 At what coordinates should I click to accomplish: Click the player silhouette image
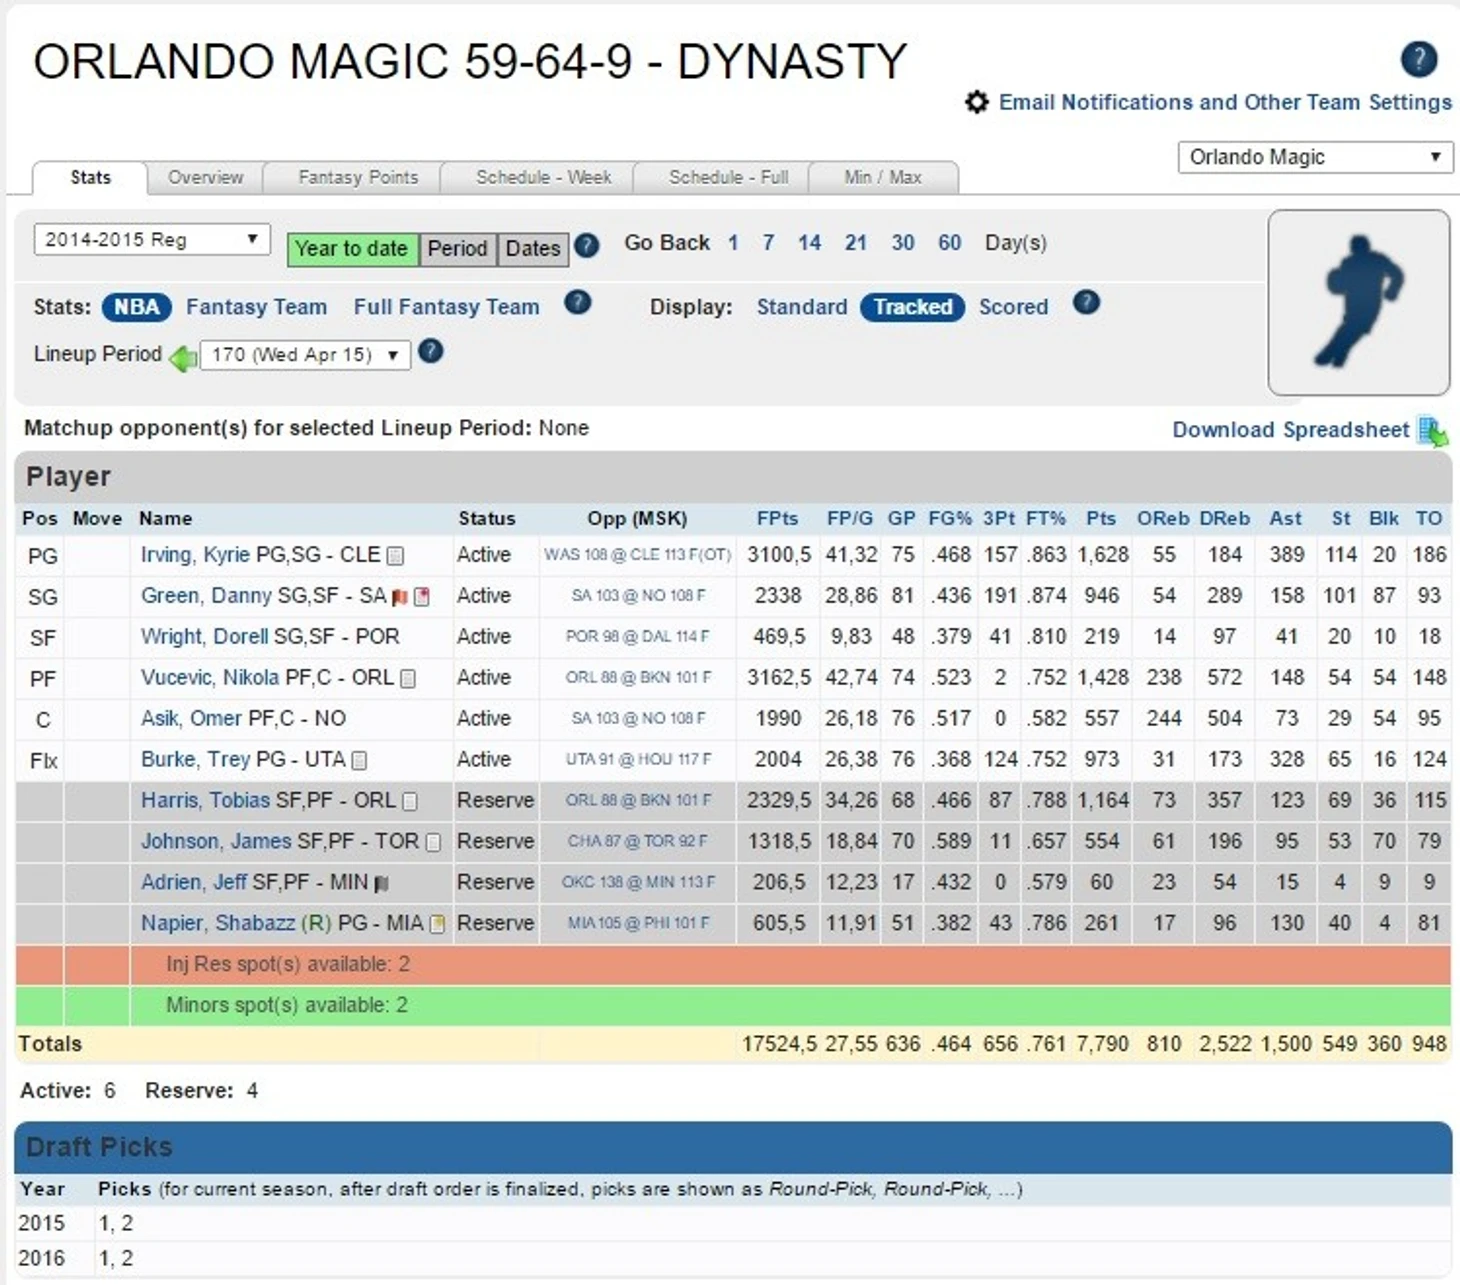pos(1359,302)
